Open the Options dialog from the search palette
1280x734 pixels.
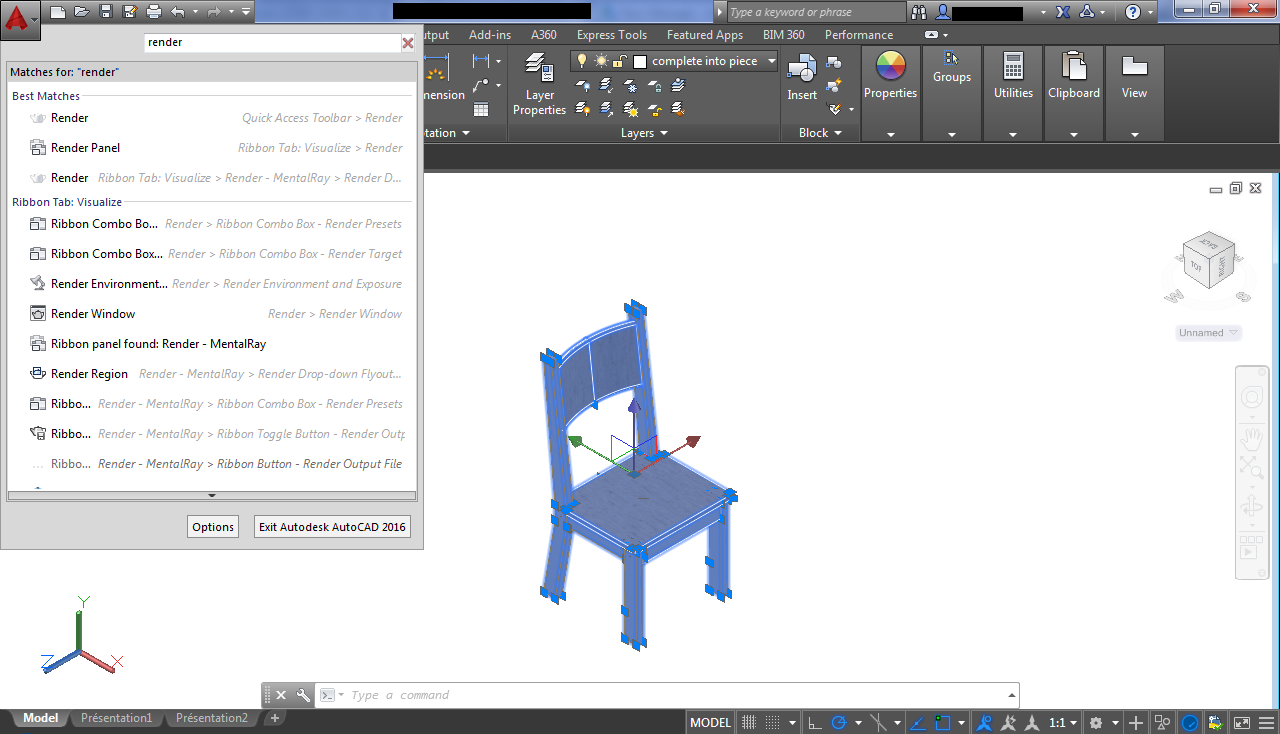(212, 526)
